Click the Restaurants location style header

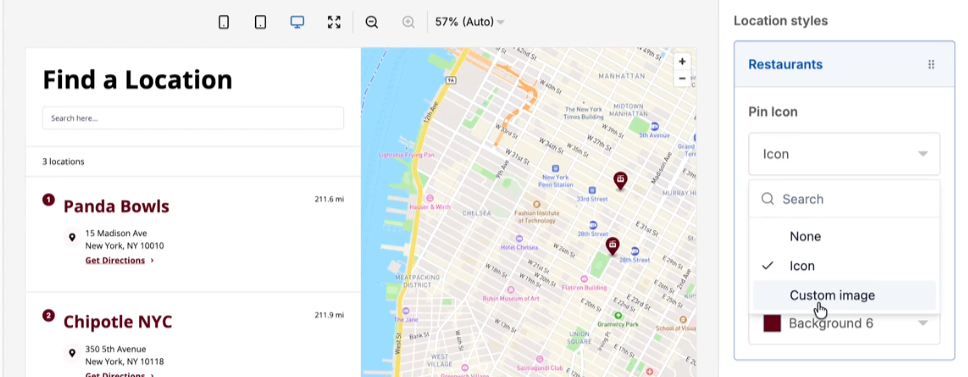pyautogui.click(x=844, y=64)
